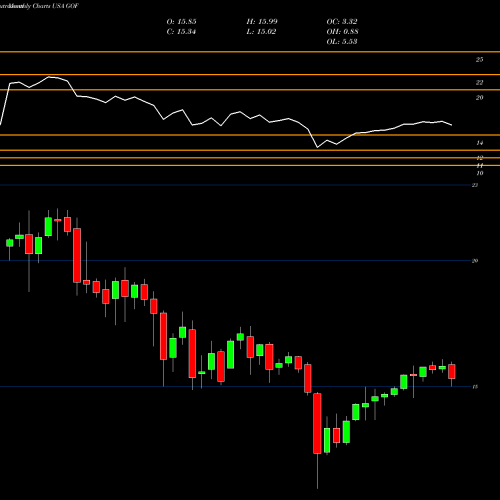Select the close value 'C: 15.34'
The height and width of the screenshot is (500, 500).
[x=181, y=32]
